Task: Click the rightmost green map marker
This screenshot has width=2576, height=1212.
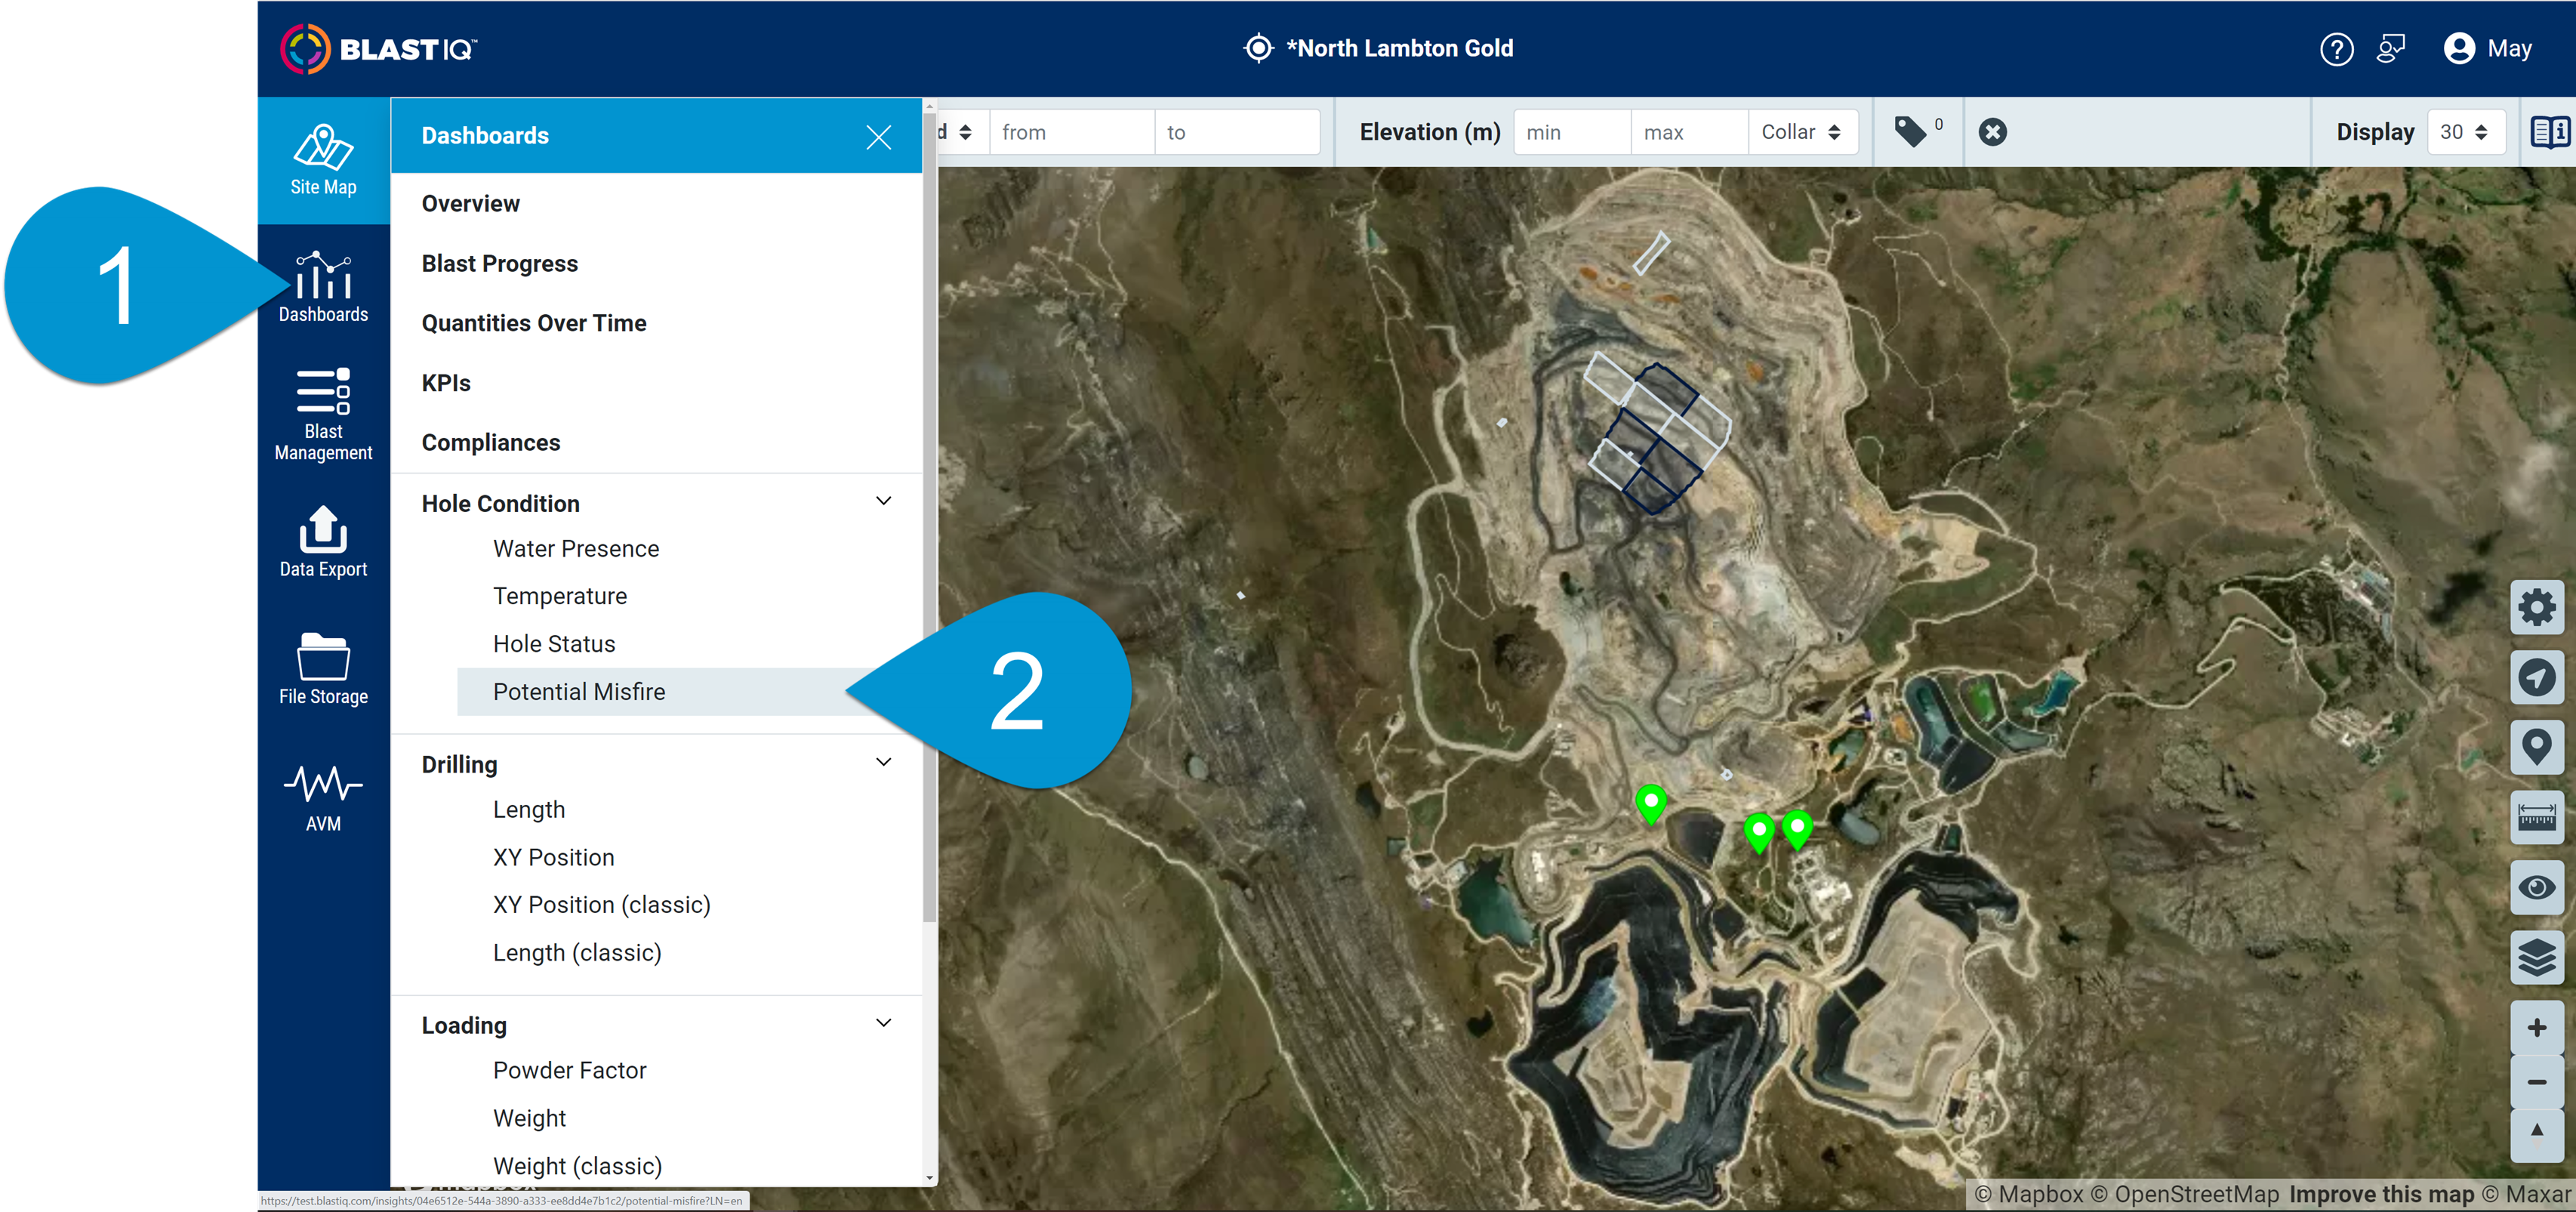Action: pos(1797,829)
